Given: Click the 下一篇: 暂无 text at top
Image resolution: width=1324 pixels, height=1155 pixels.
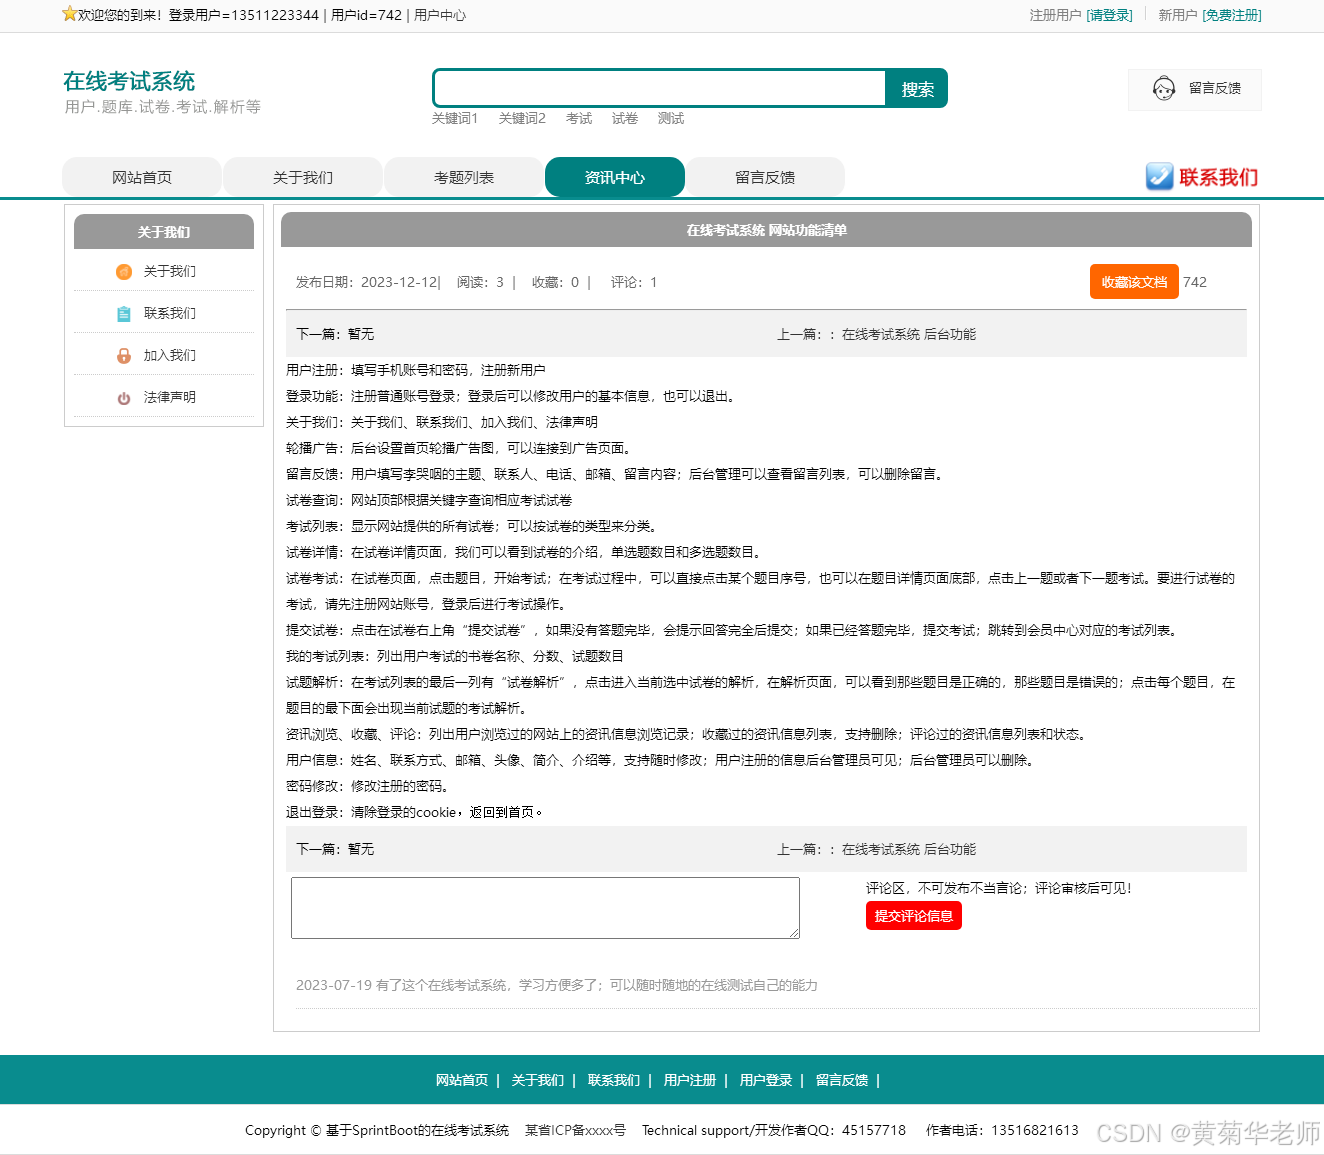Looking at the screenshot, I should click(335, 334).
